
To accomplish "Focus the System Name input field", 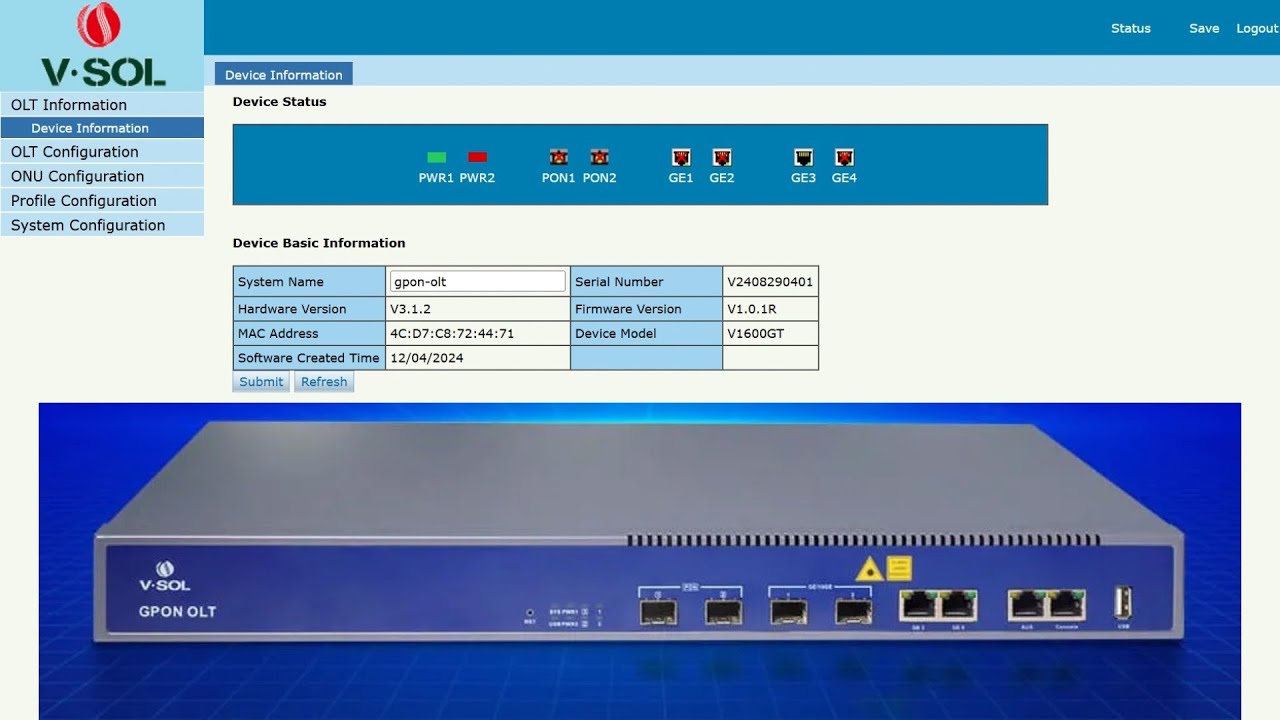I will [478, 282].
